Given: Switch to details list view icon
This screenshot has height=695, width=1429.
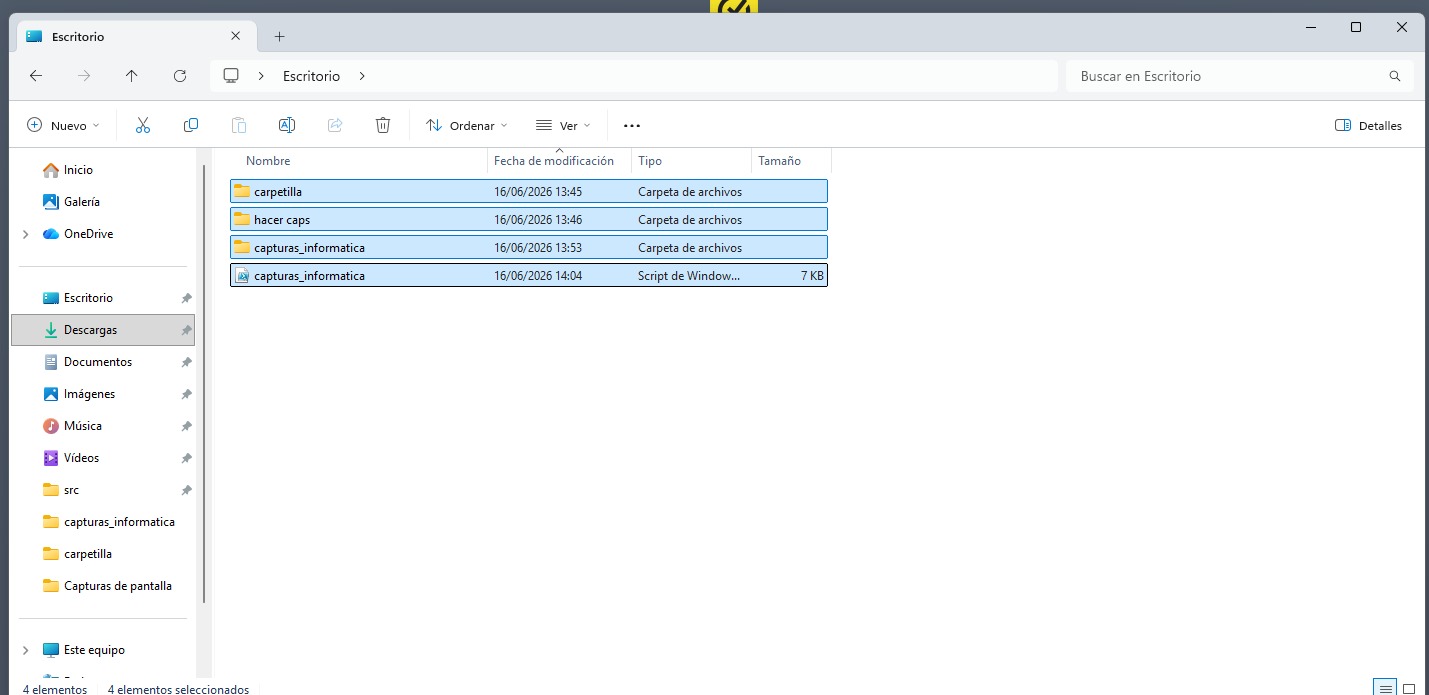Looking at the screenshot, I should point(1385,688).
